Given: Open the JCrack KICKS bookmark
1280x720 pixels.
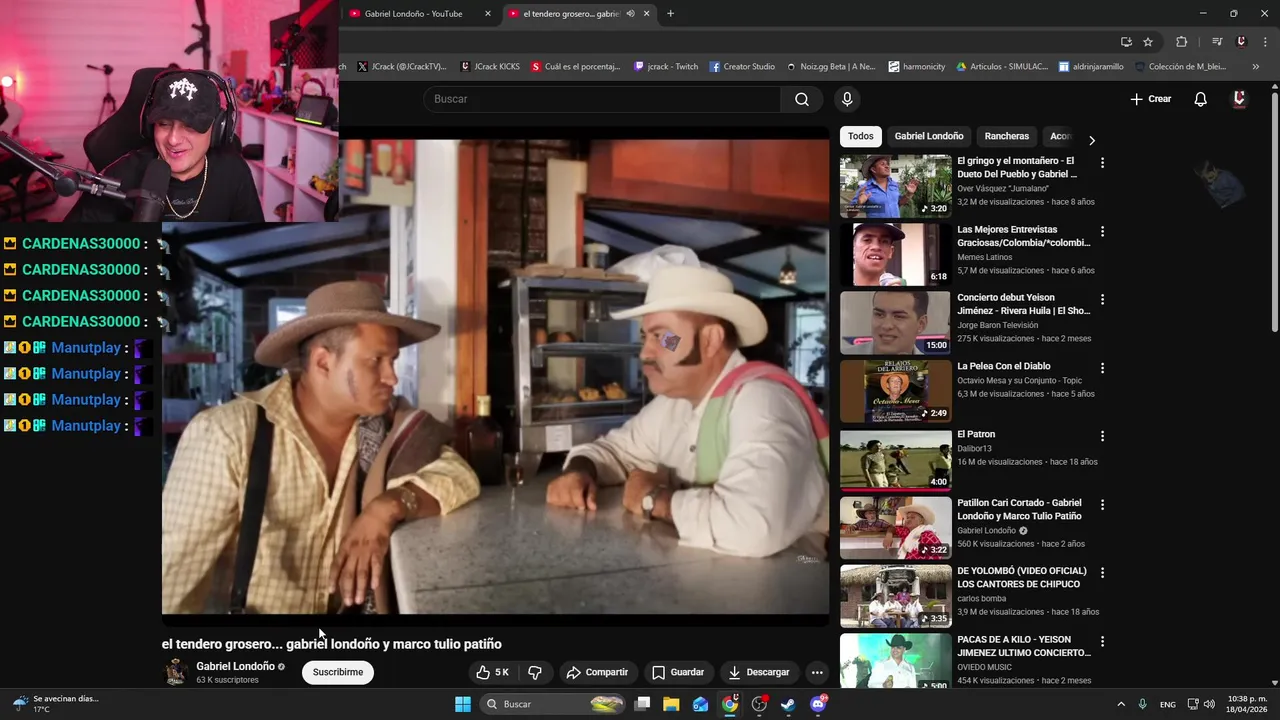Looking at the screenshot, I should [x=490, y=66].
